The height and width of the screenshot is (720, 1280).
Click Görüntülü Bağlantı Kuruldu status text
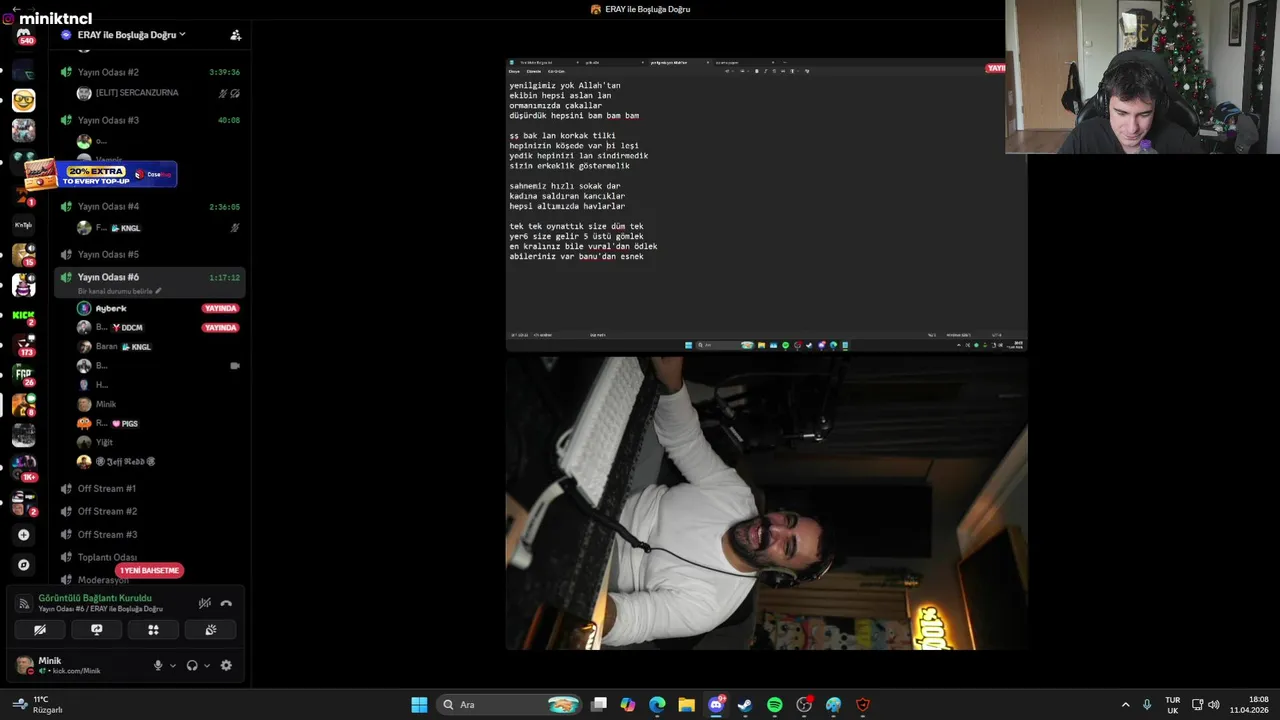[x=95, y=598]
